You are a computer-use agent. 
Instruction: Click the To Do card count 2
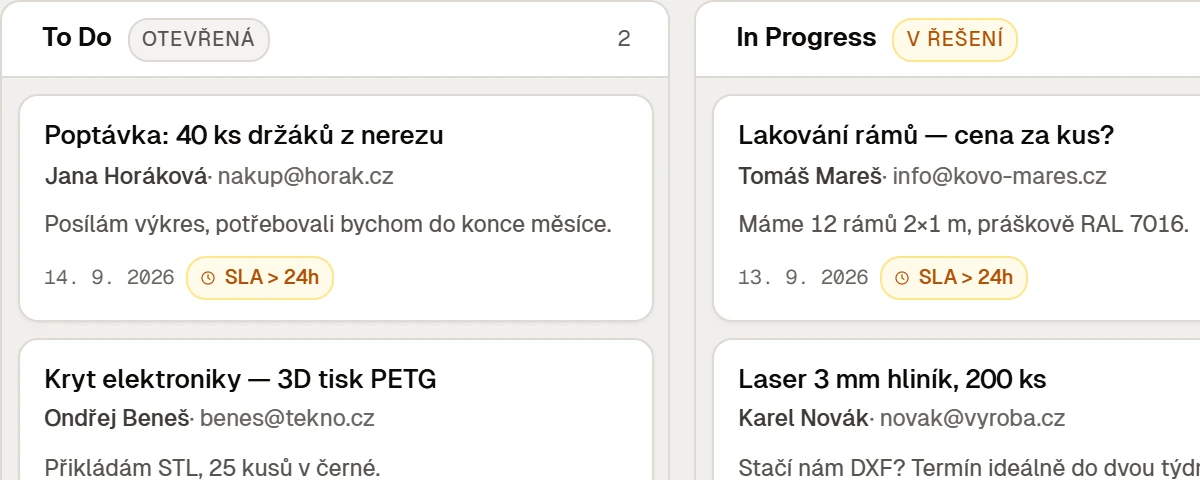(x=624, y=39)
